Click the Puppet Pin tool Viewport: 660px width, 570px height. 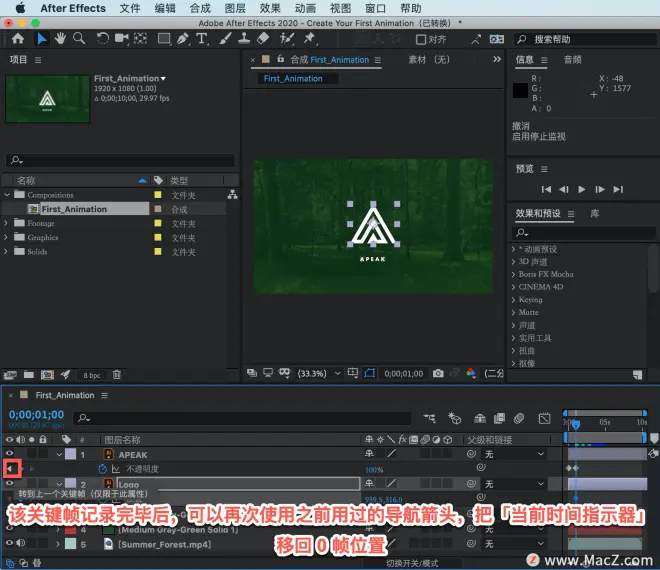(310, 39)
